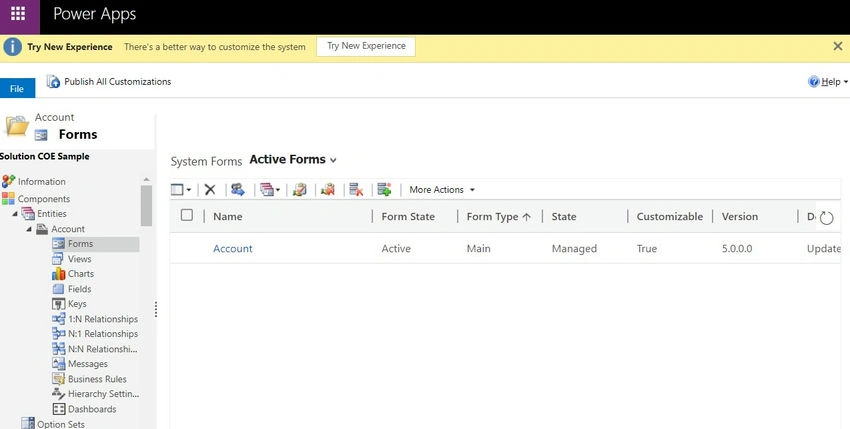Select Charts in the entity tree
The height and width of the screenshot is (429, 850).
pyautogui.click(x=81, y=274)
